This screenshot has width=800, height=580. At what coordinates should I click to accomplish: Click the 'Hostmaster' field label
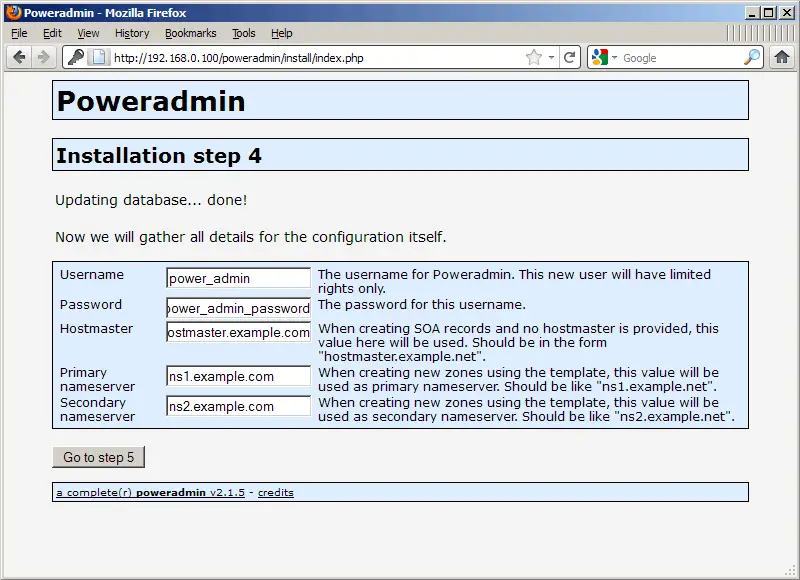(96, 329)
